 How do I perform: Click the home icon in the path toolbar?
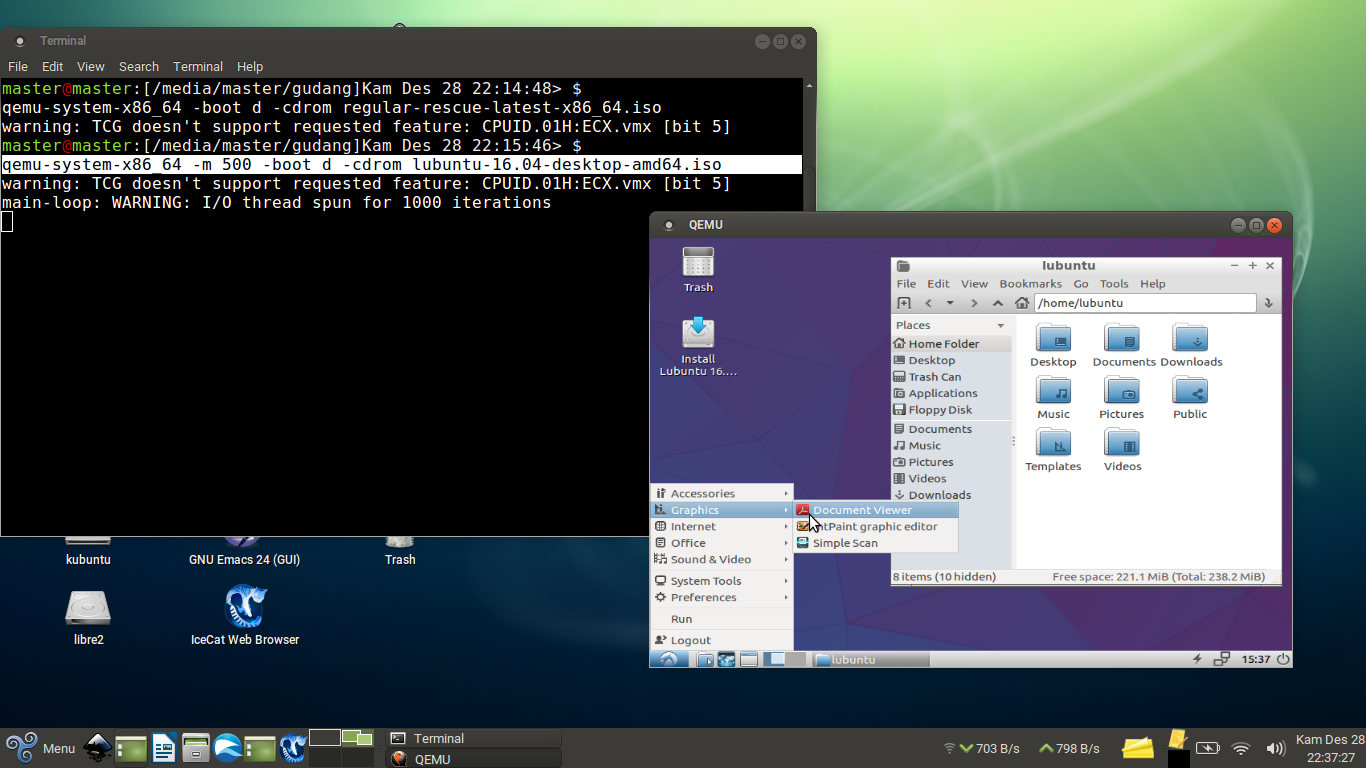coord(1022,302)
